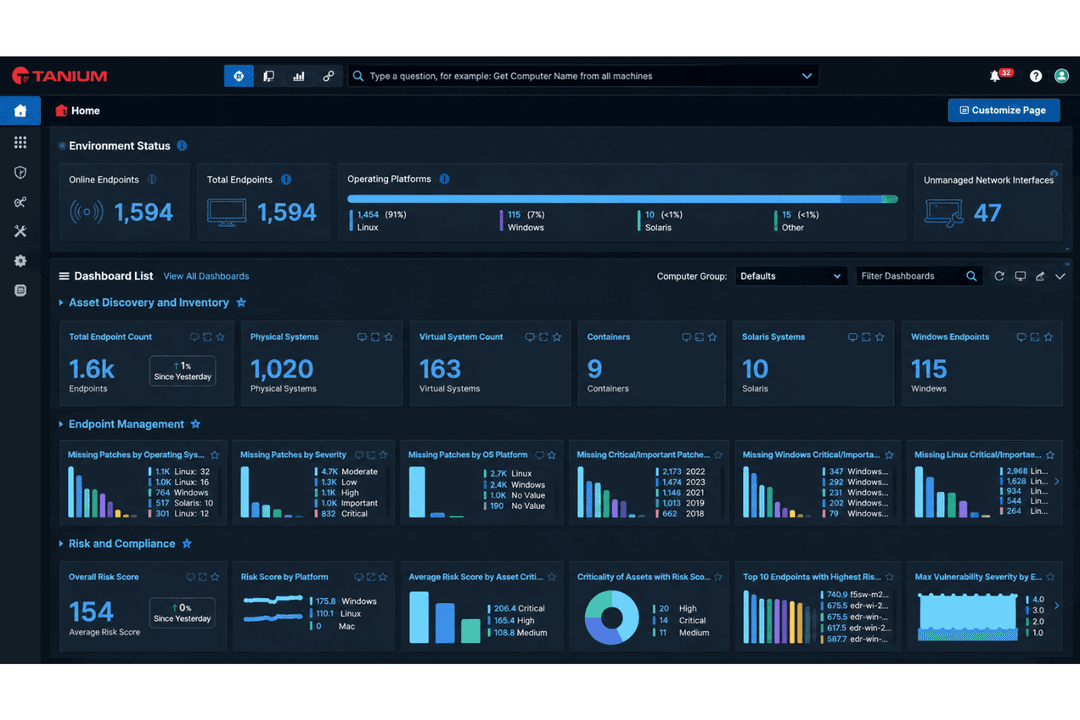Expand the Containers card to full view
The height and width of the screenshot is (720, 1080).
coord(699,337)
